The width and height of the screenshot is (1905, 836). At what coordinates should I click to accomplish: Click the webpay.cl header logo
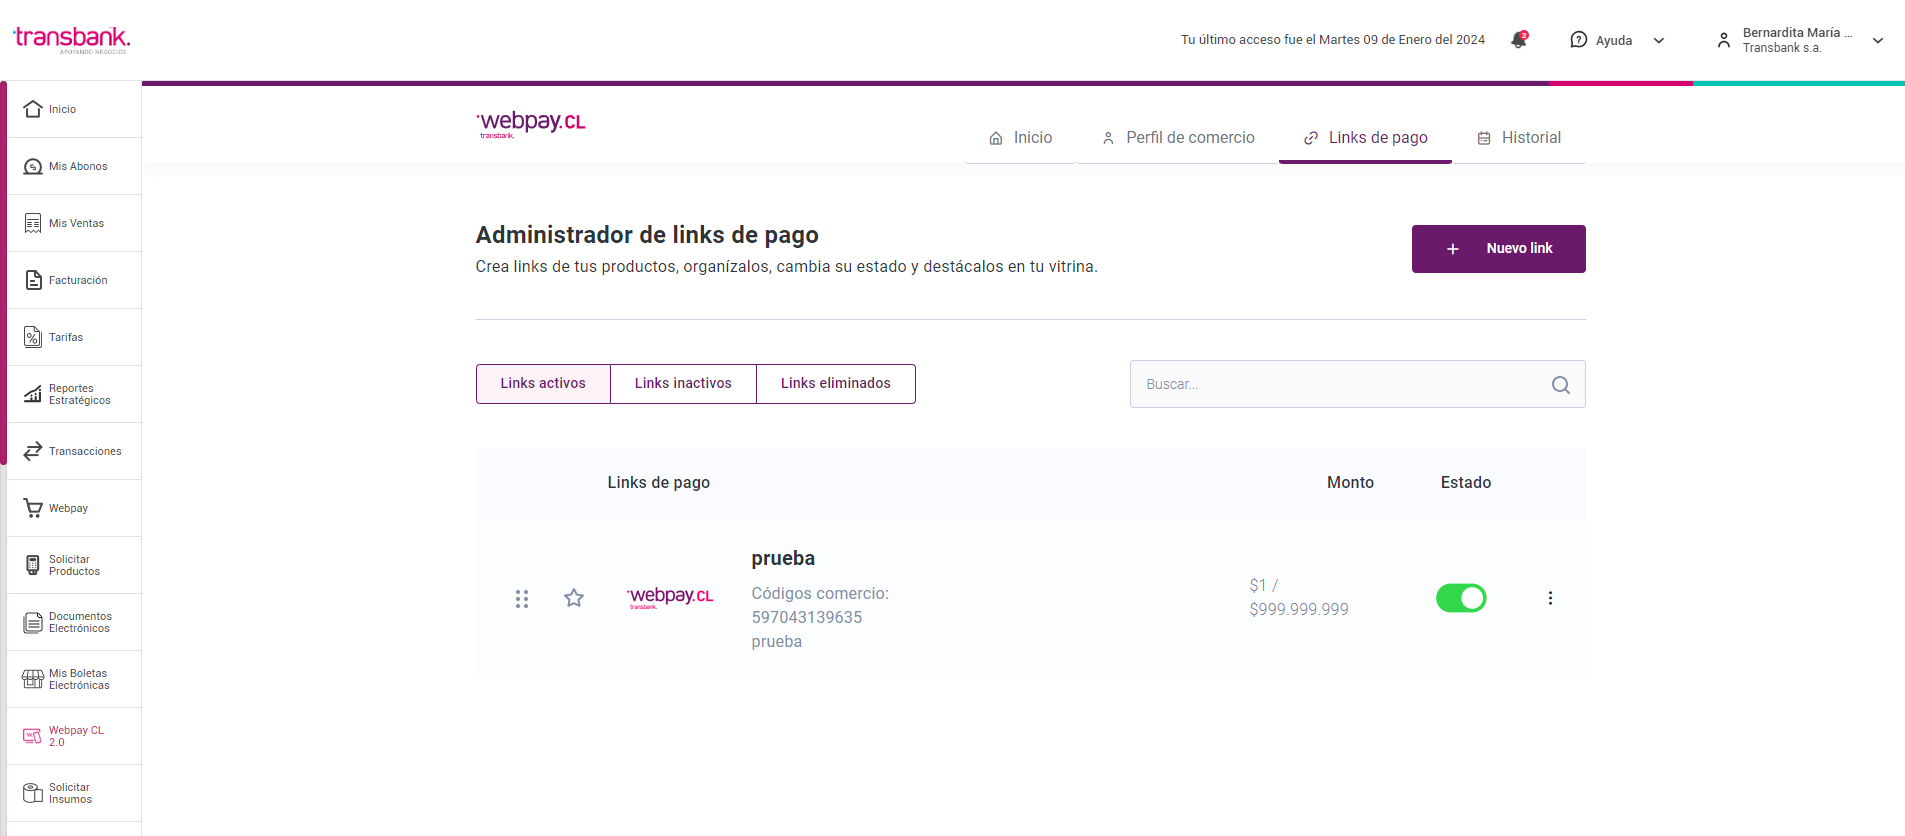[x=531, y=124]
